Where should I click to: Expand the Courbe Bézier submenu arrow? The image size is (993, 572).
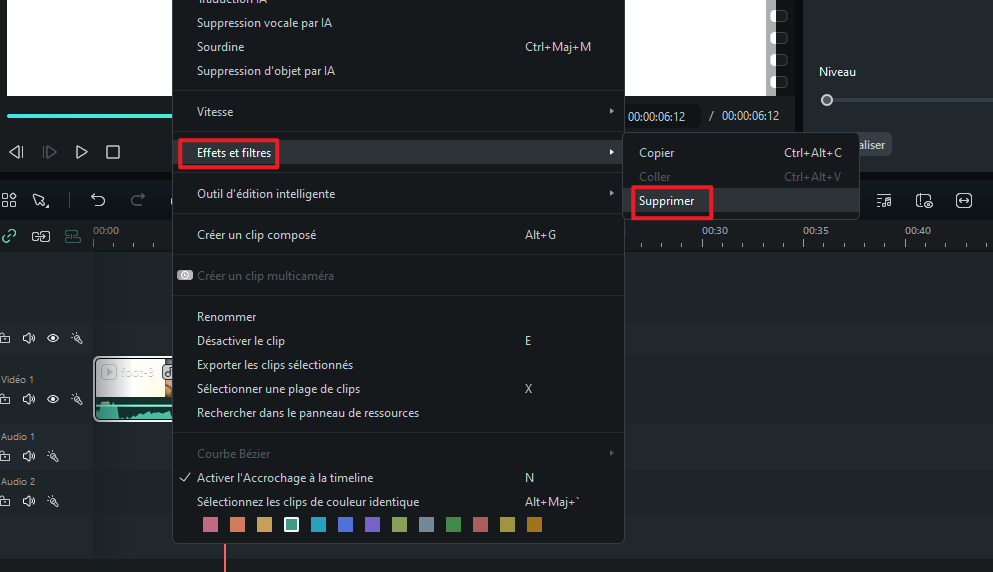611,453
